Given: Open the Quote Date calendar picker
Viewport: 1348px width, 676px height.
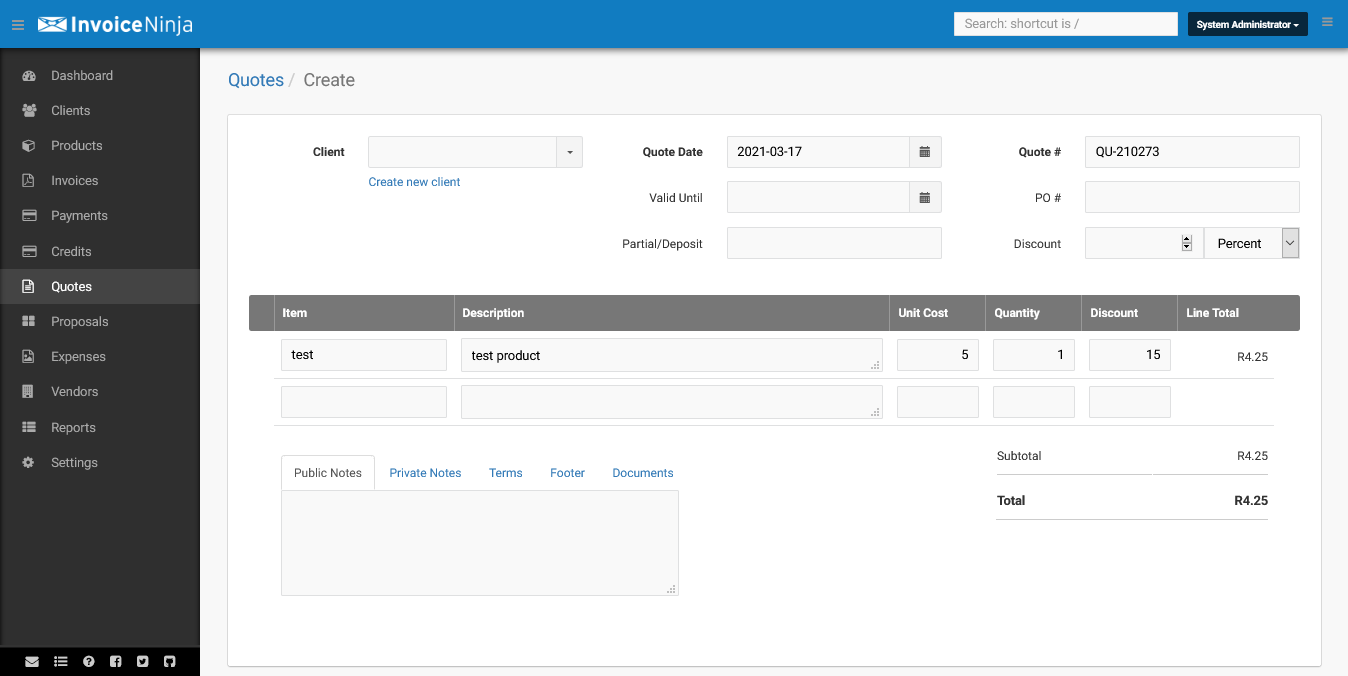Looking at the screenshot, I should 924,151.
